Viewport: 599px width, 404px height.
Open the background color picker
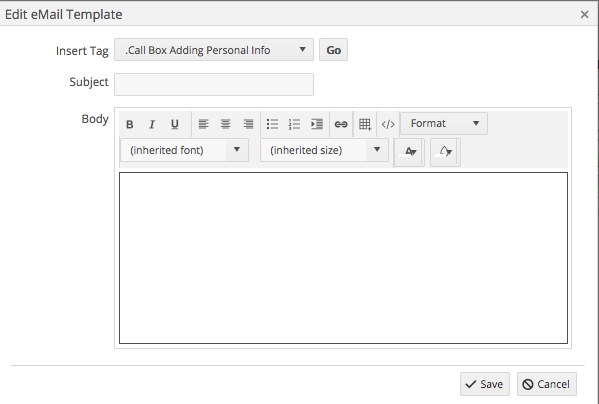click(x=445, y=152)
